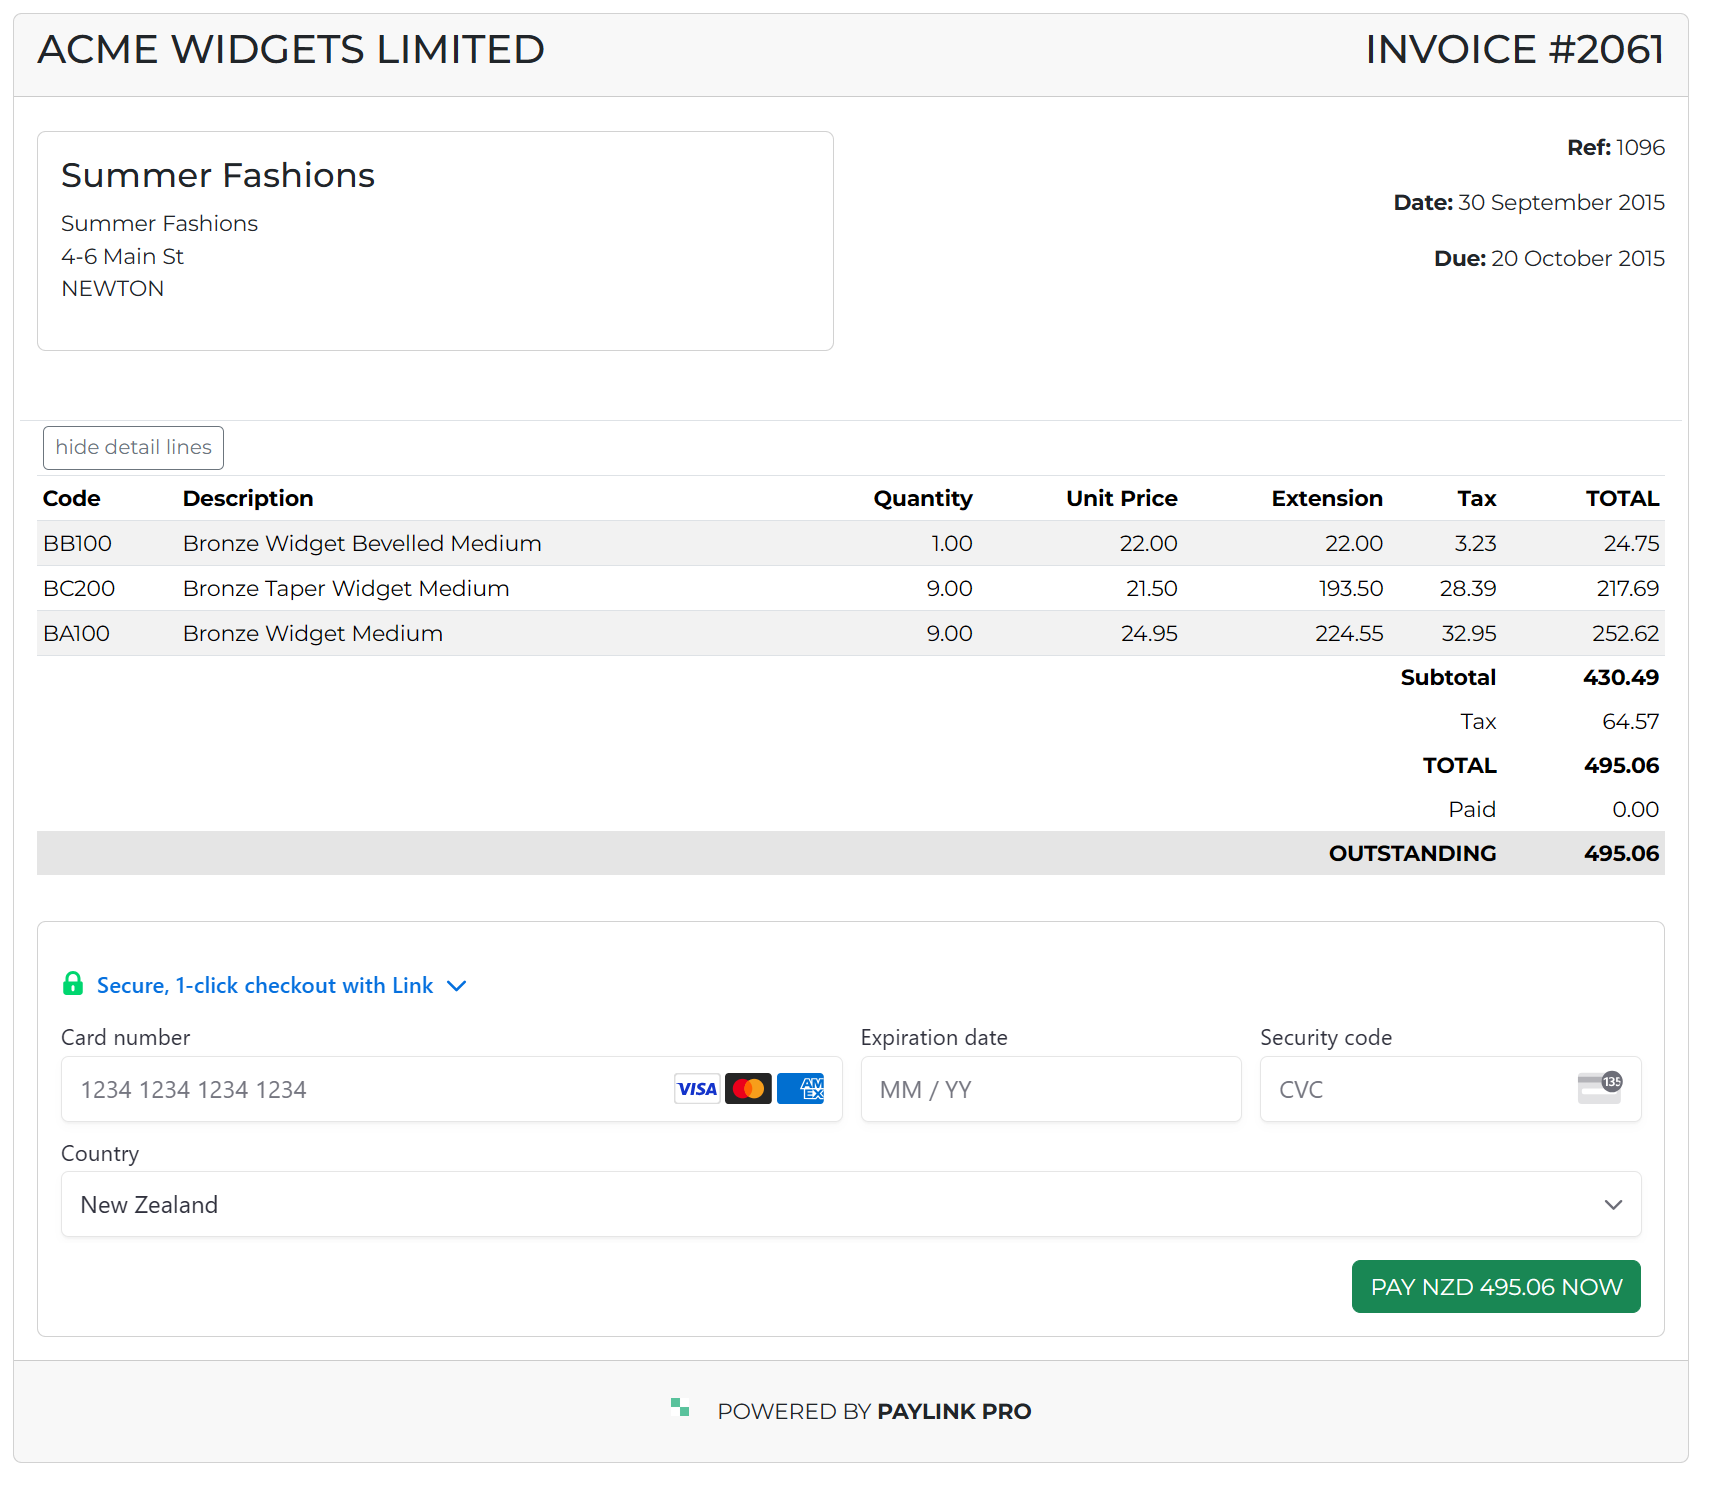Click the Paylink Pro footer logo
This screenshot has width=1716, height=1492.
click(x=680, y=1408)
